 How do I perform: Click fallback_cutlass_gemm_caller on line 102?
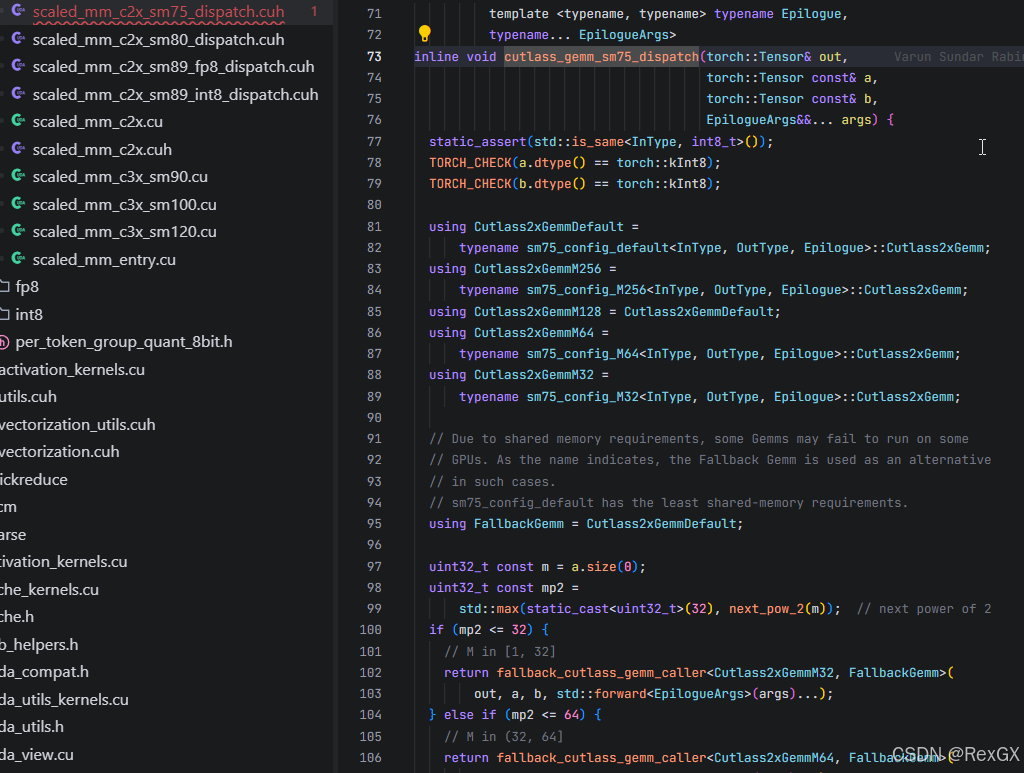pos(601,672)
